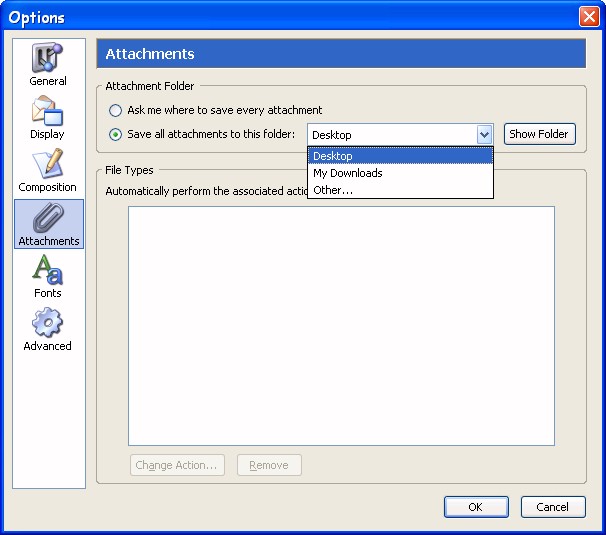Viewport: 606px width, 535px height.
Task: Click inside the empty File Types list
Action: [341, 326]
